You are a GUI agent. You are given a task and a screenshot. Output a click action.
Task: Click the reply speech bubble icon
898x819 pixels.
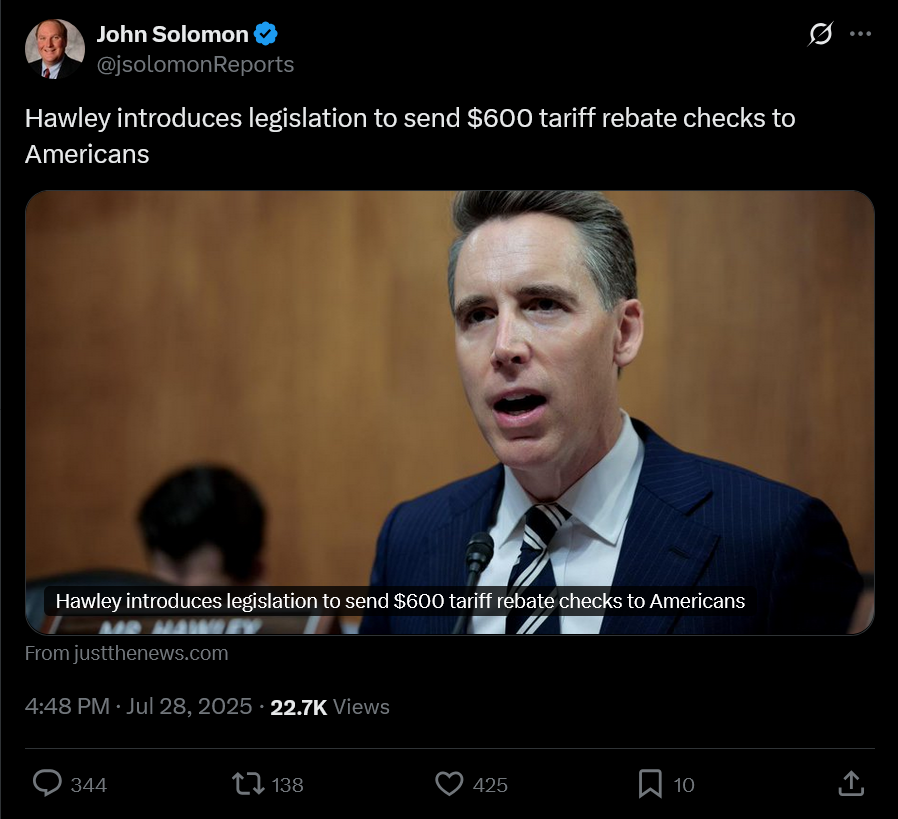[47, 783]
